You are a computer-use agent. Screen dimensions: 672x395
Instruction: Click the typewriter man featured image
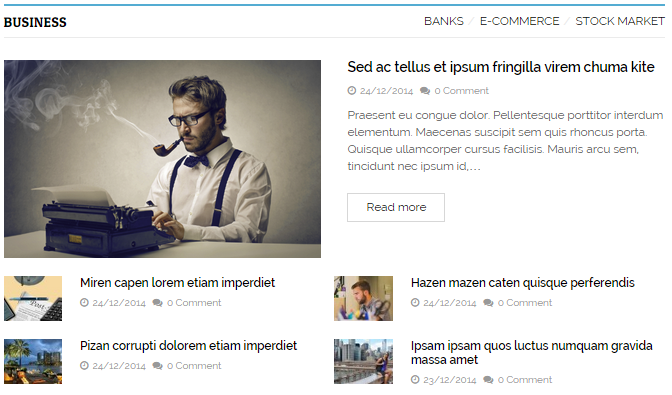pyautogui.click(x=162, y=159)
